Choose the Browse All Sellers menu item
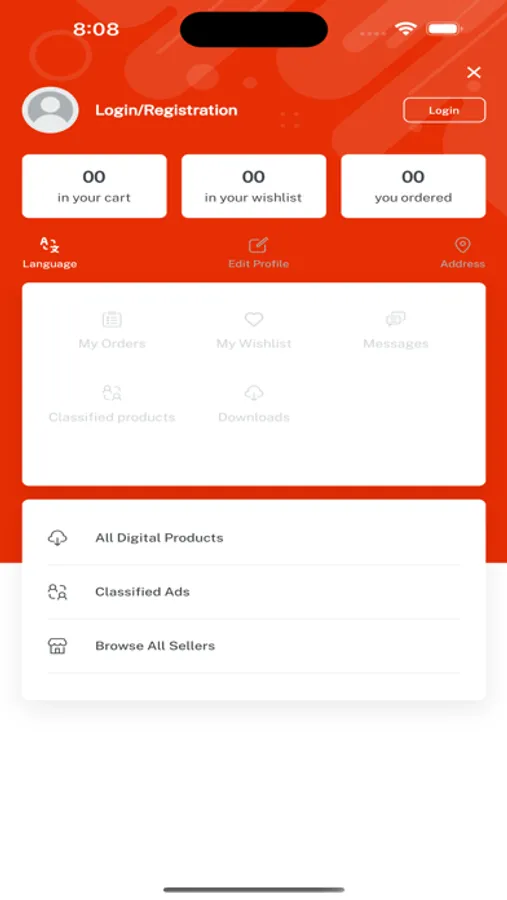 pos(254,646)
